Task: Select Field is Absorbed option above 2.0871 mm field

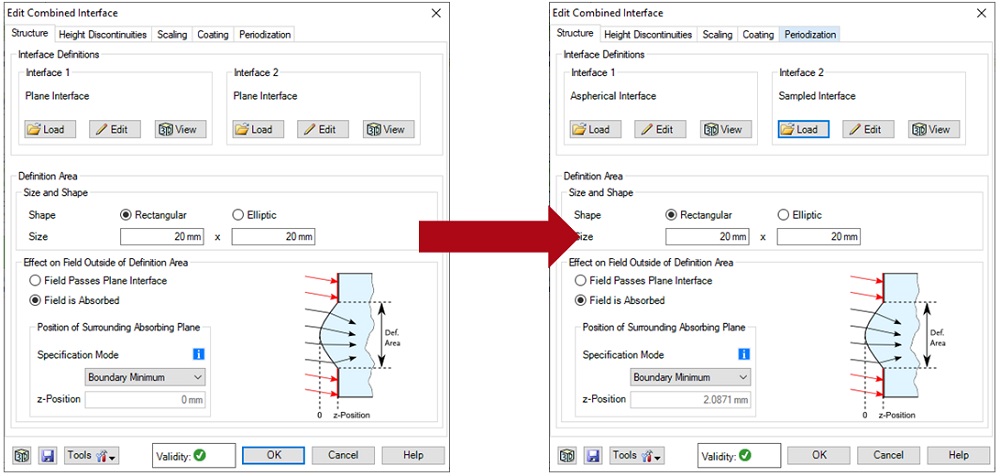Action: [582, 300]
